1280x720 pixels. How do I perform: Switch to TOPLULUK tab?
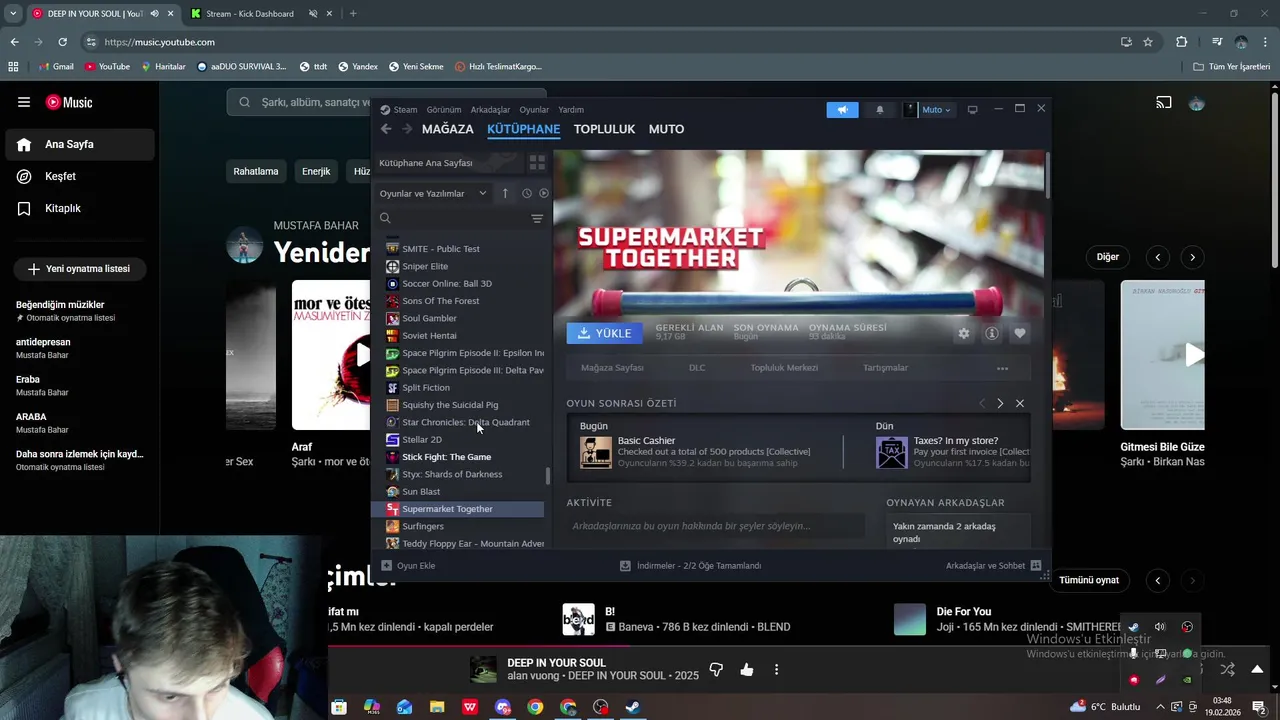604,129
